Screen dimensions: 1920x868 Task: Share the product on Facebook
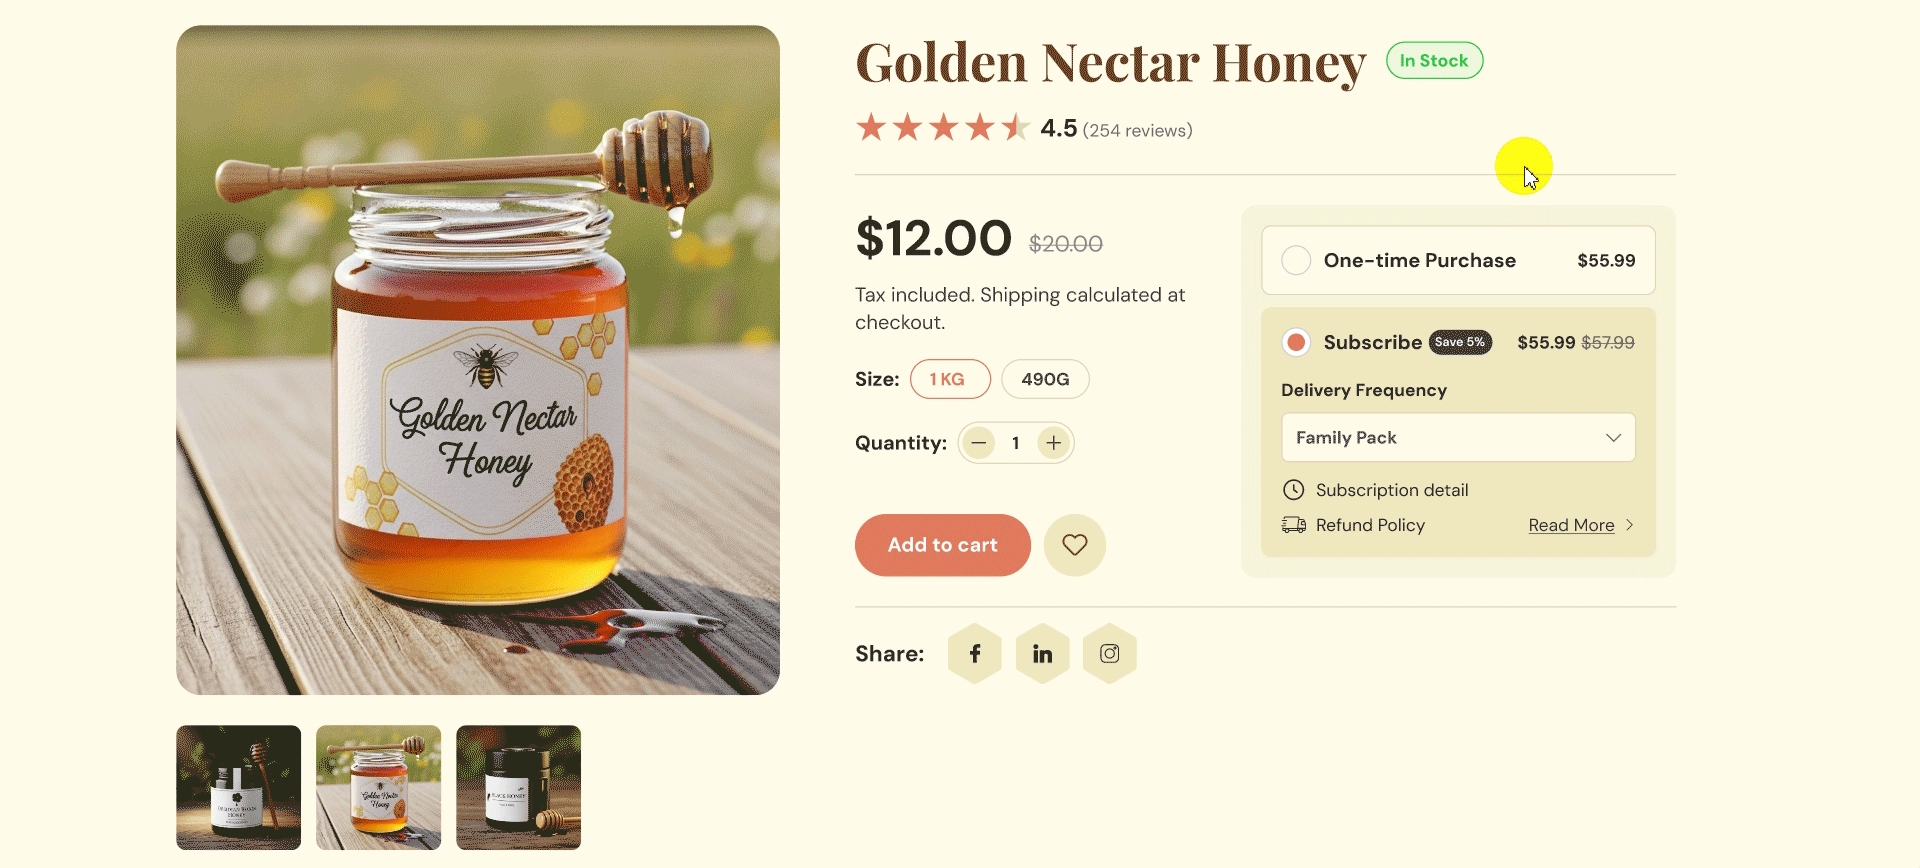pyautogui.click(x=974, y=653)
